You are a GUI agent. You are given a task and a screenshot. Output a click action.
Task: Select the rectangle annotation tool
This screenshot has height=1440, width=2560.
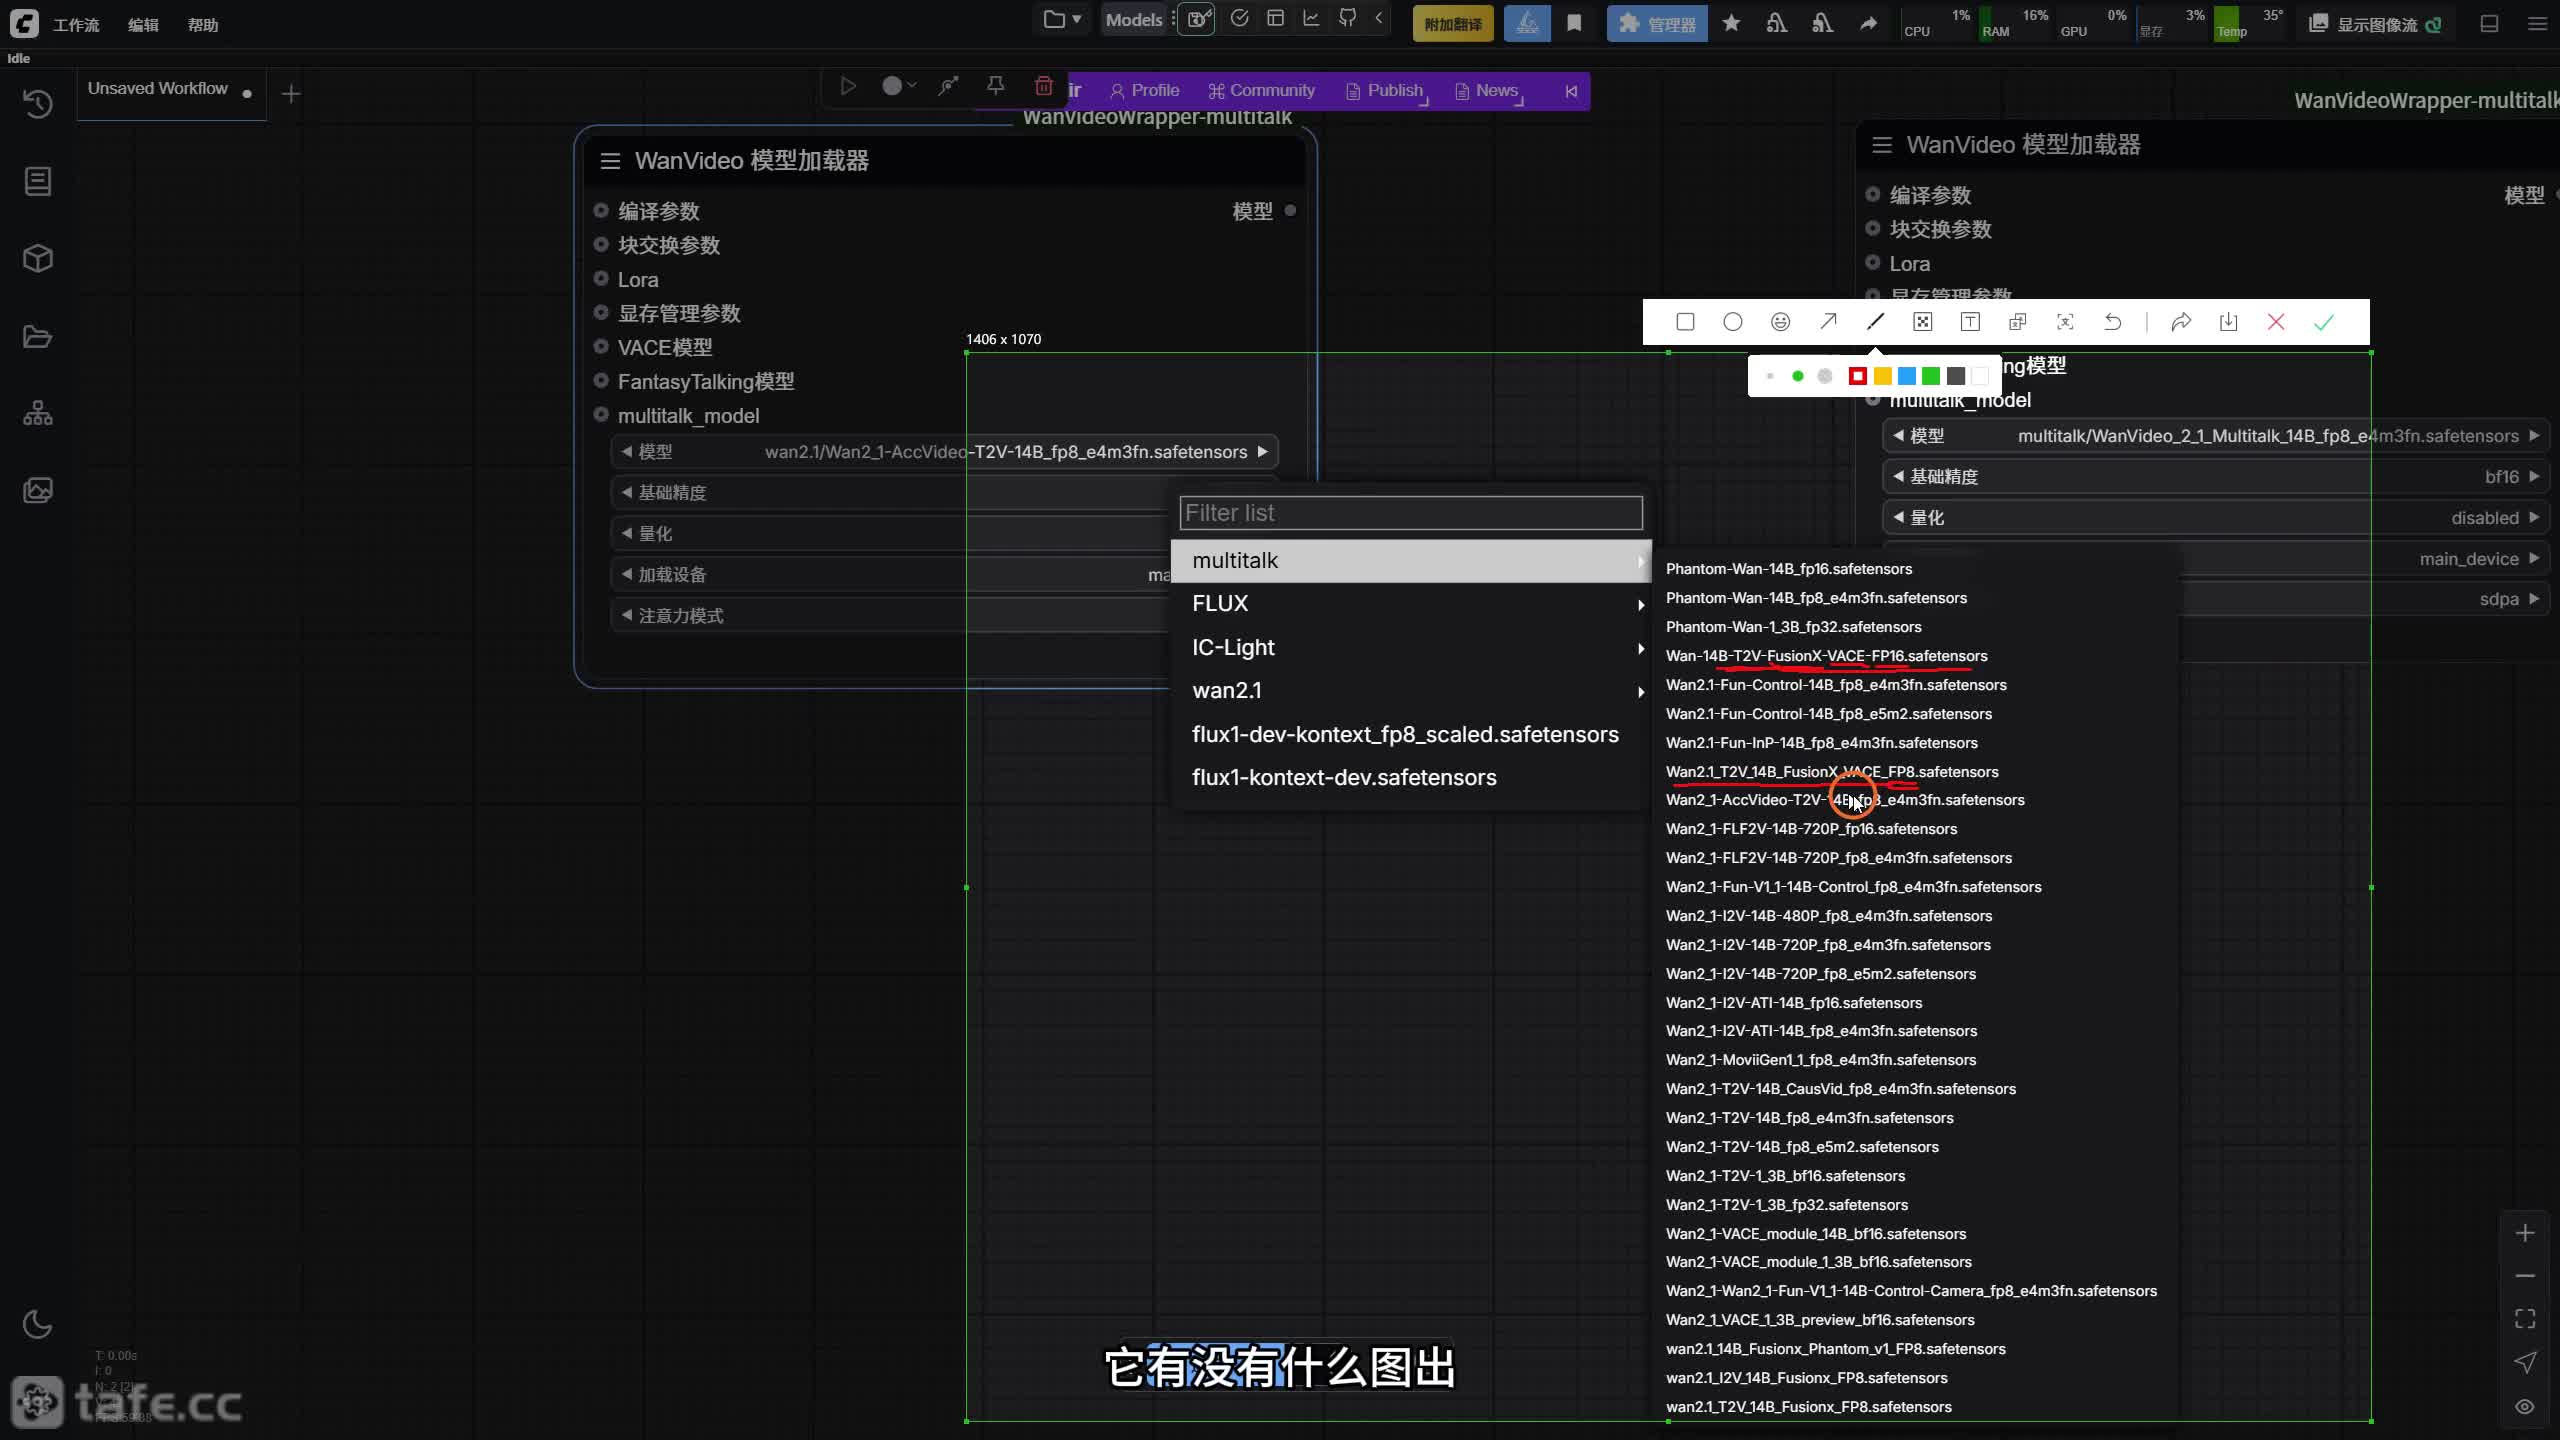point(1685,322)
